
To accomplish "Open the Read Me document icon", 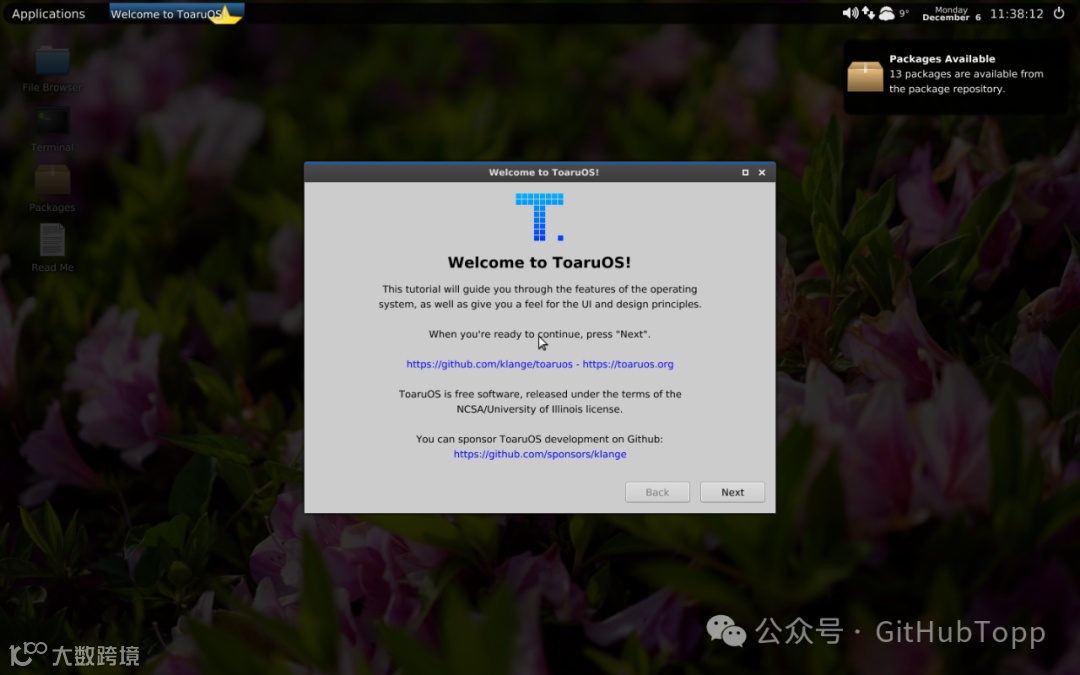I will (52, 248).
